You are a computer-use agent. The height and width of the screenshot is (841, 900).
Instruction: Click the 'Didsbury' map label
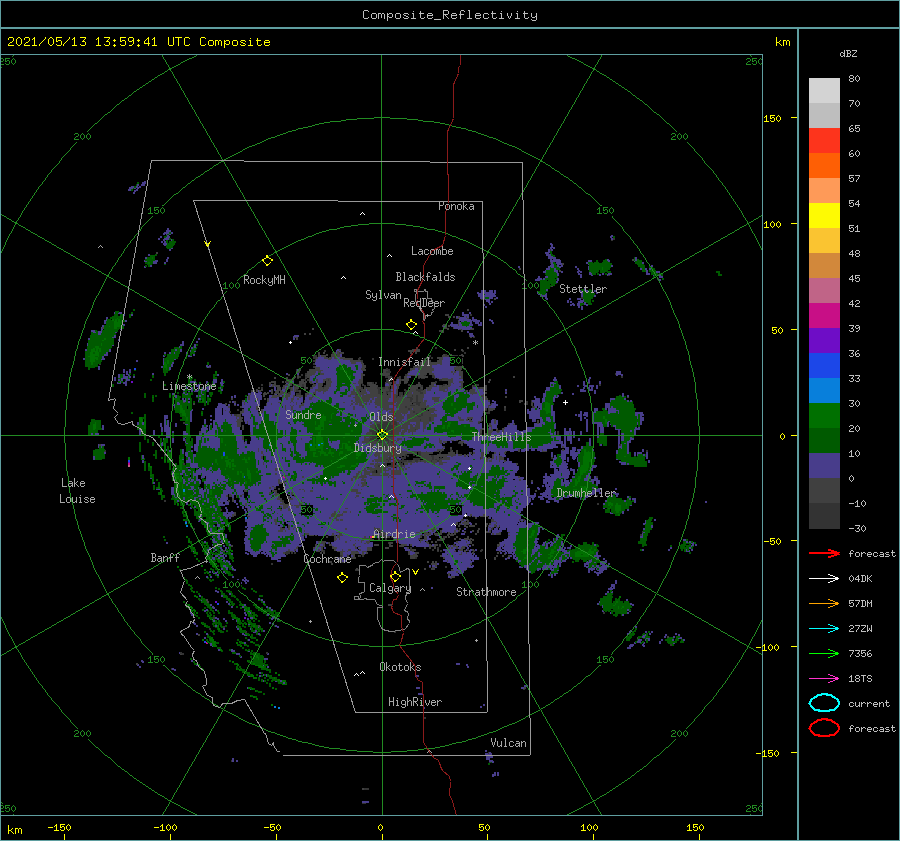(x=378, y=448)
